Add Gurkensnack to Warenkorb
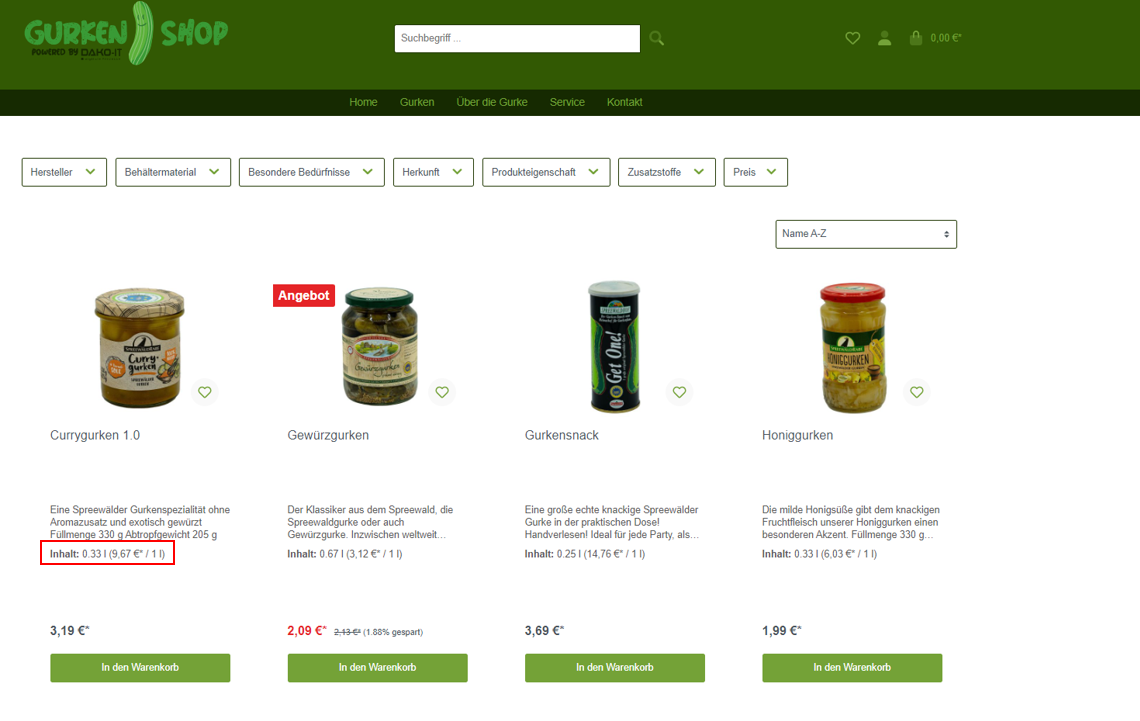 click(x=615, y=668)
